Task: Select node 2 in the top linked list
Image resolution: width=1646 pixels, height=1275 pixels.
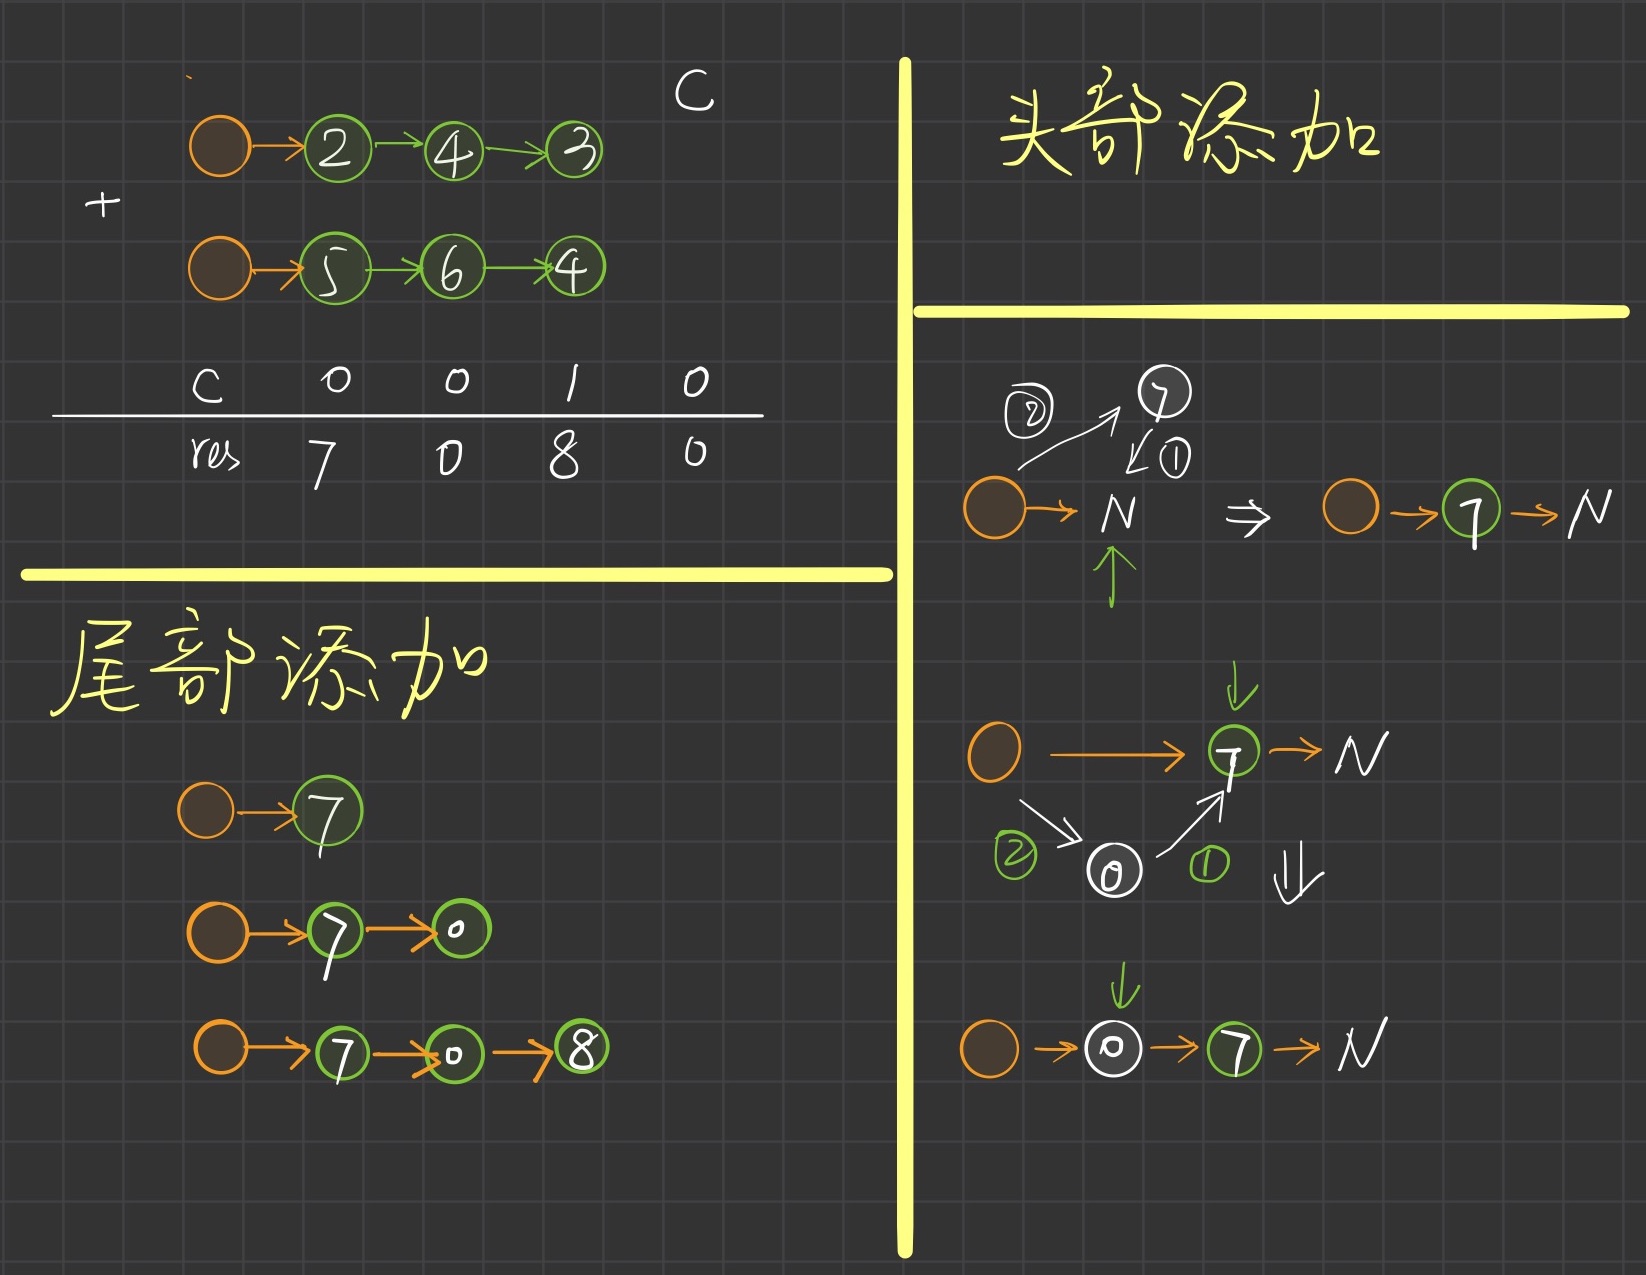Action: coord(338,148)
